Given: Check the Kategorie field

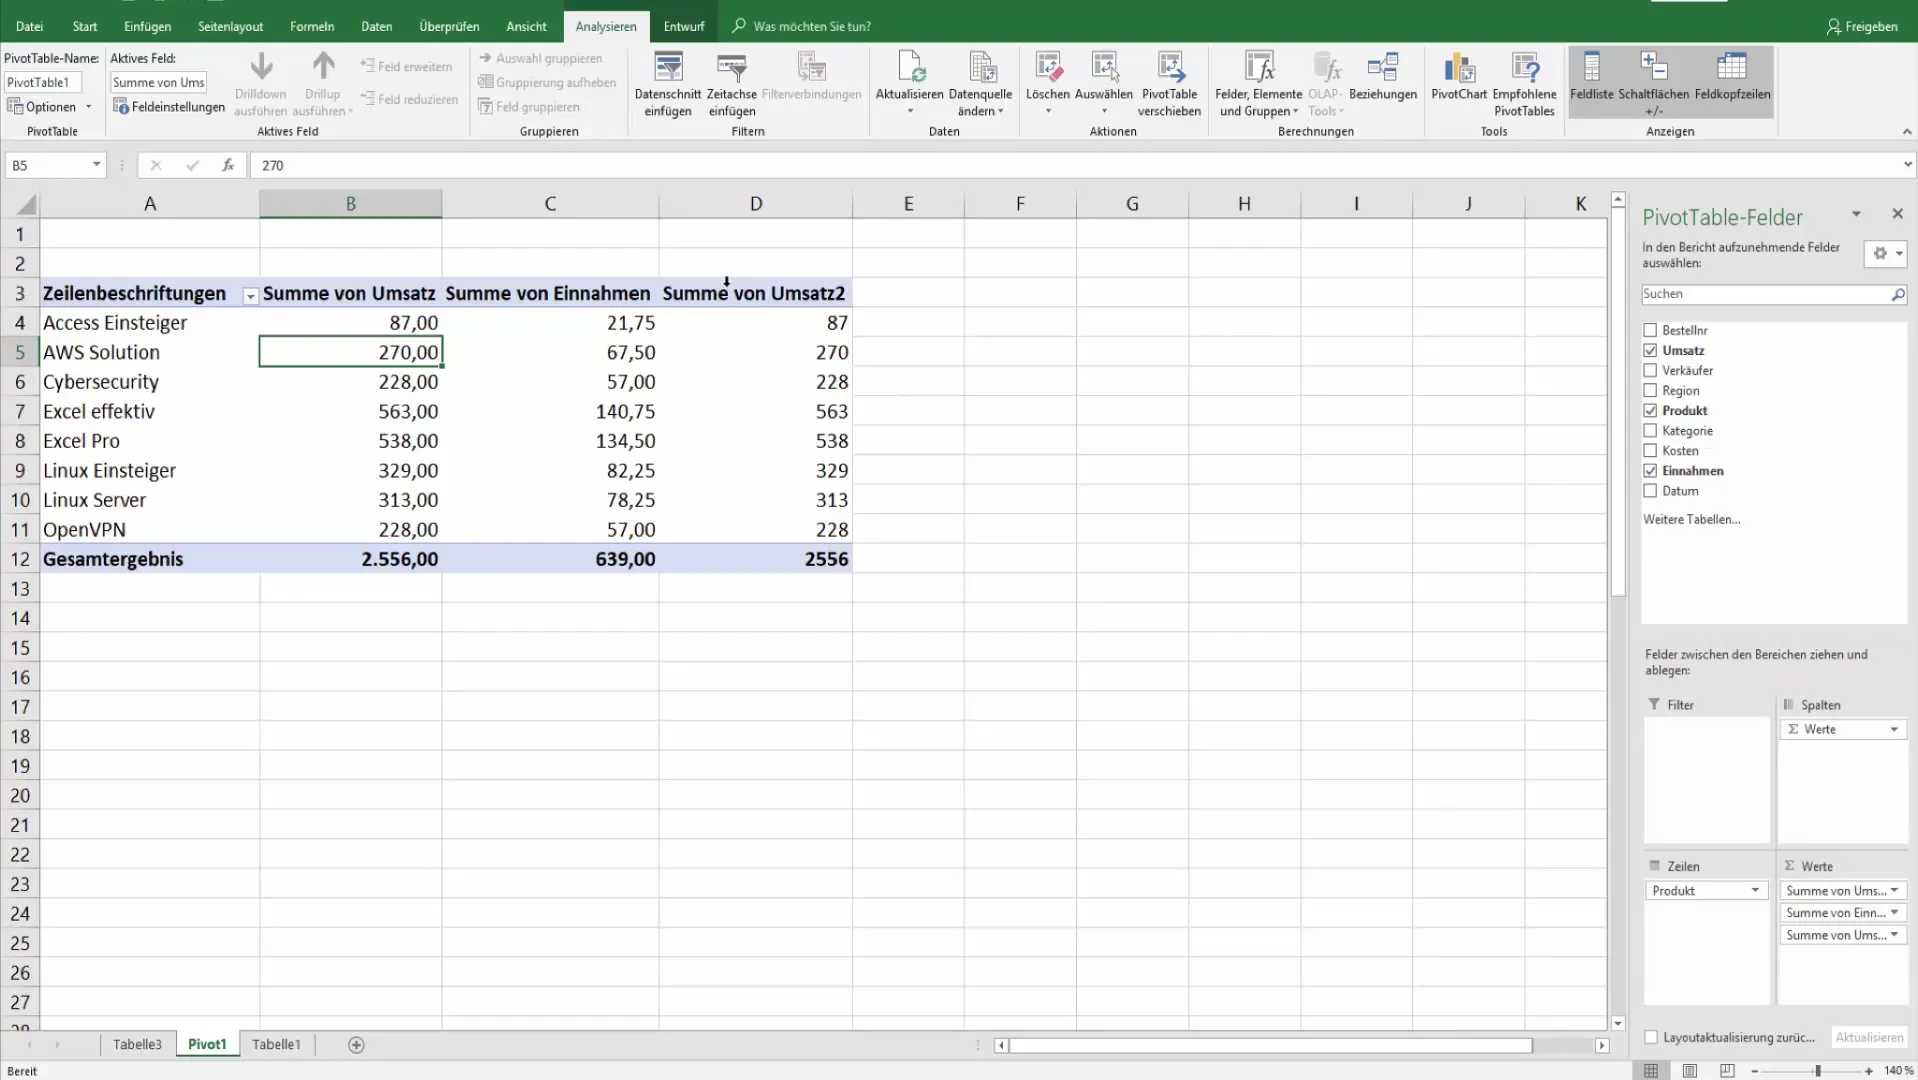Looking at the screenshot, I should pos(1650,430).
